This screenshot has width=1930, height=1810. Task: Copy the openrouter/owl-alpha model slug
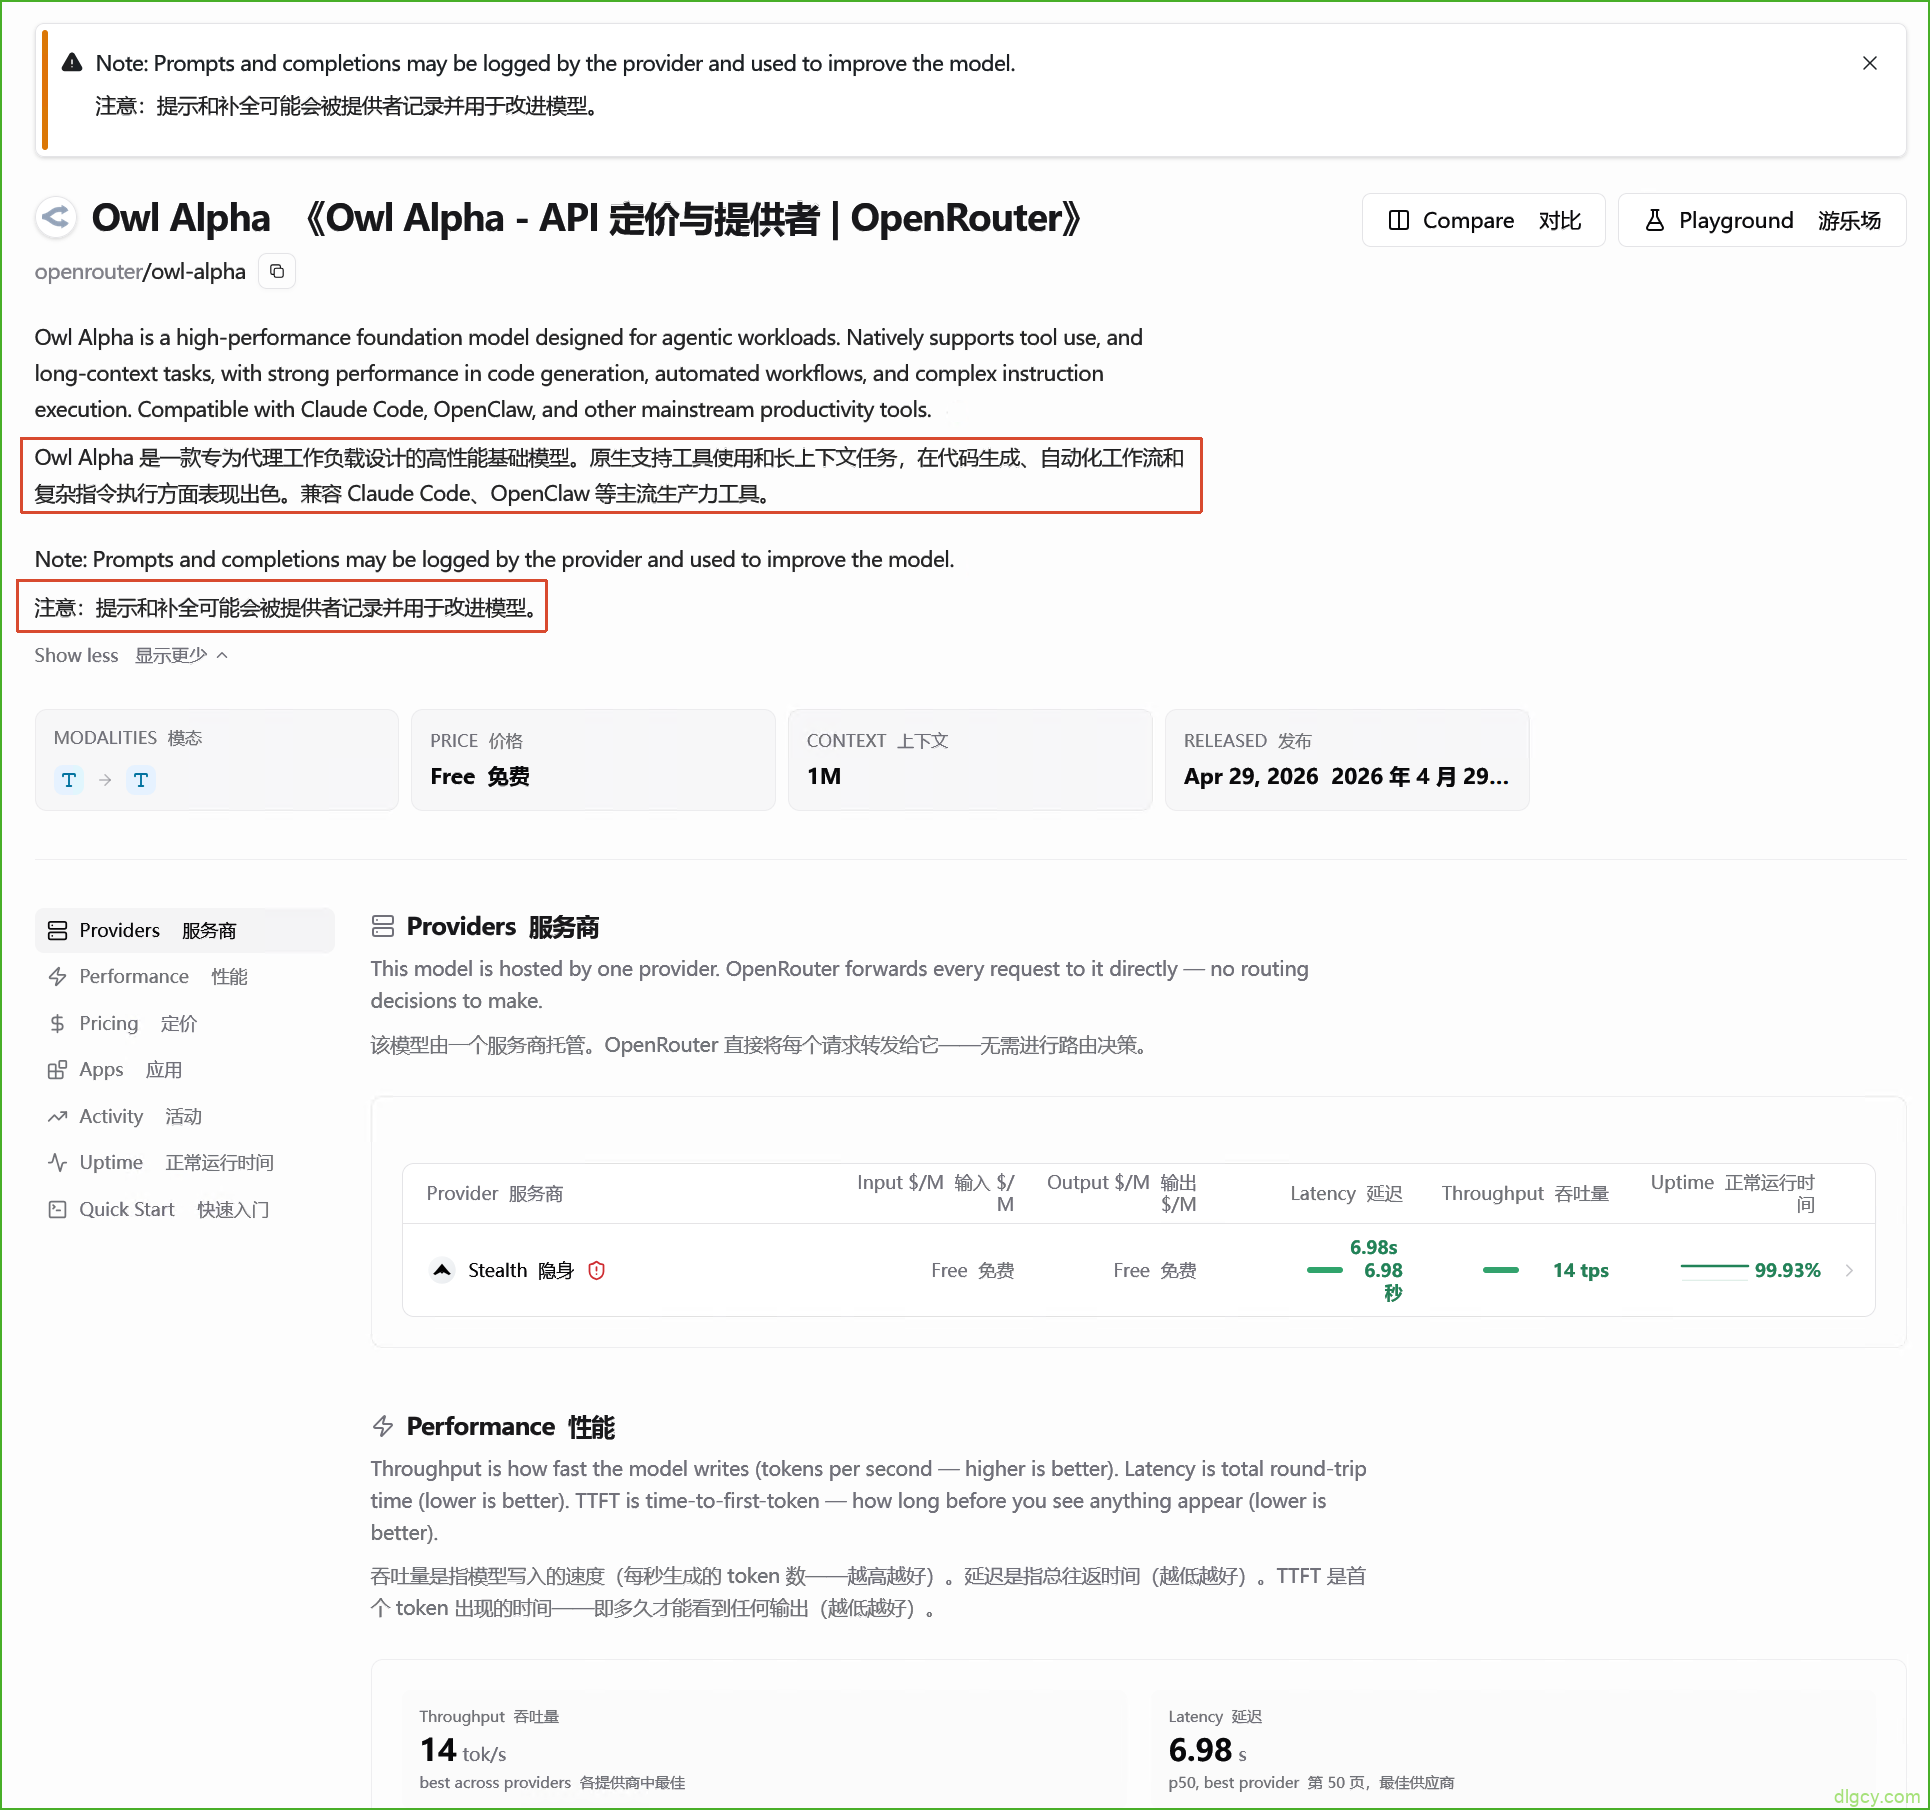277,271
